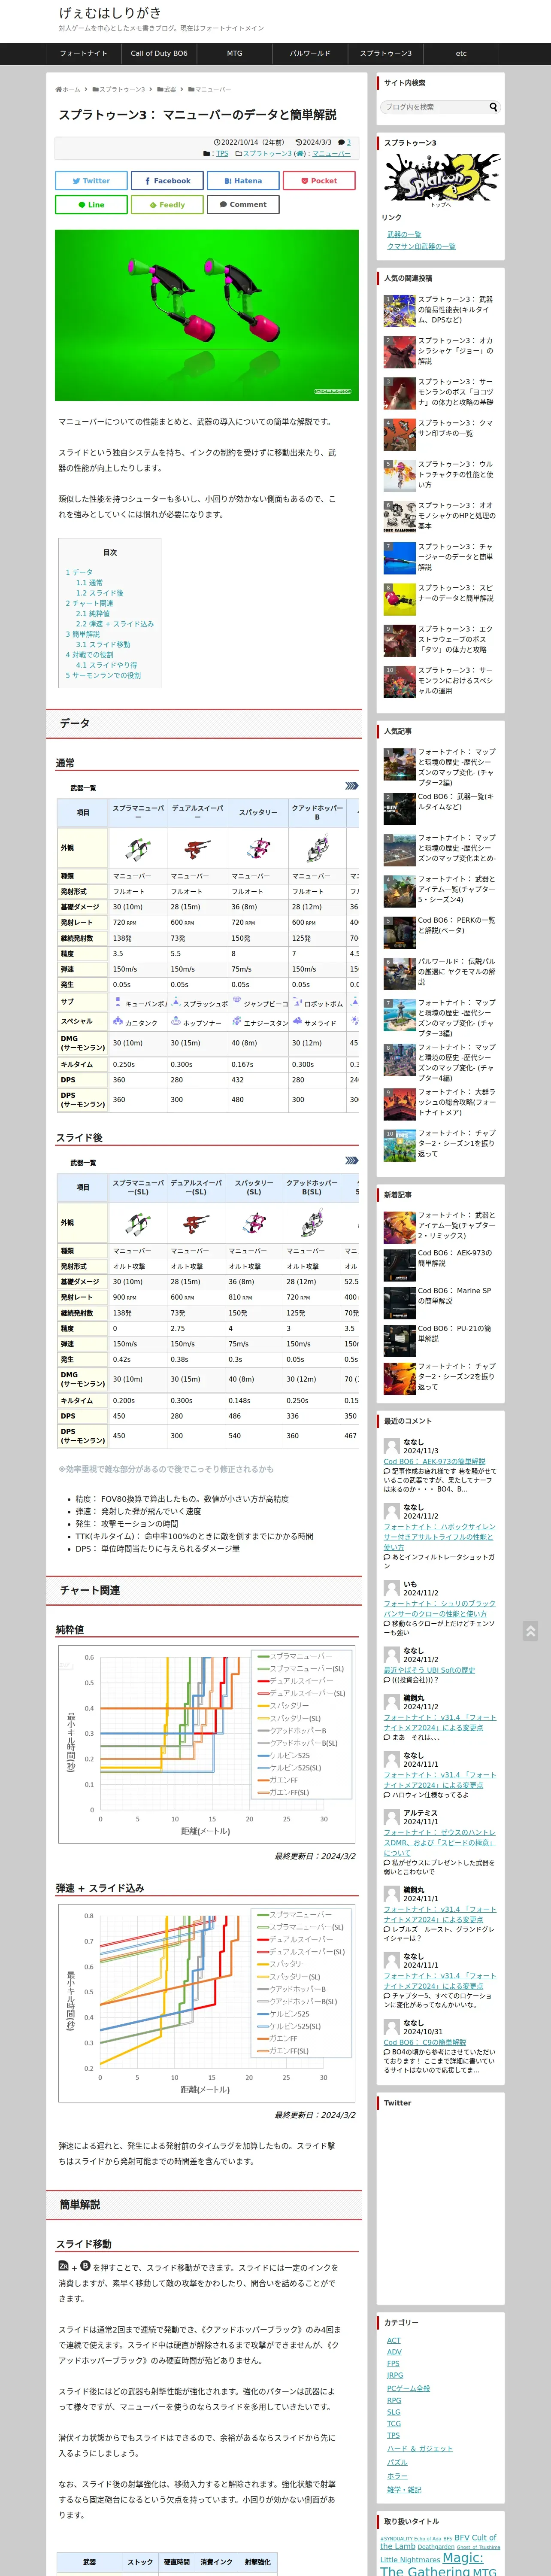Viewport: 551px width, 2576px height.
Task: Open the Comment button below share buttons
Action: pyautogui.click(x=243, y=204)
